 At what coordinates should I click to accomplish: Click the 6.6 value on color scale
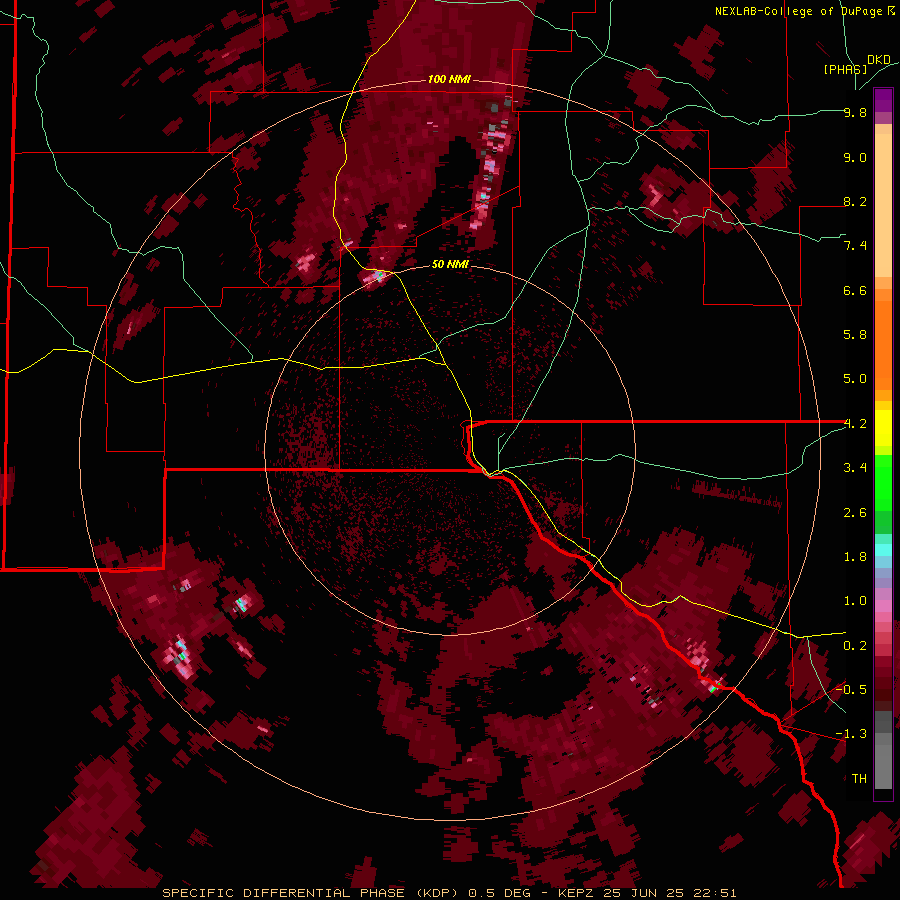(x=855, y=290)
